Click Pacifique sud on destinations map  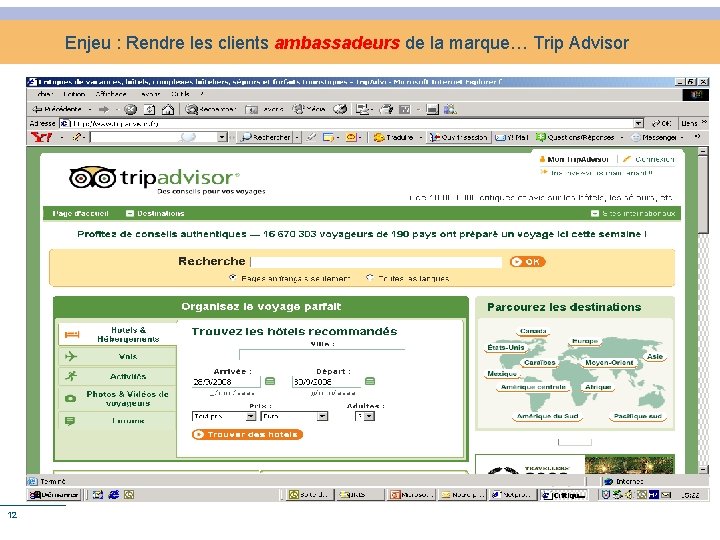(637, 416)
